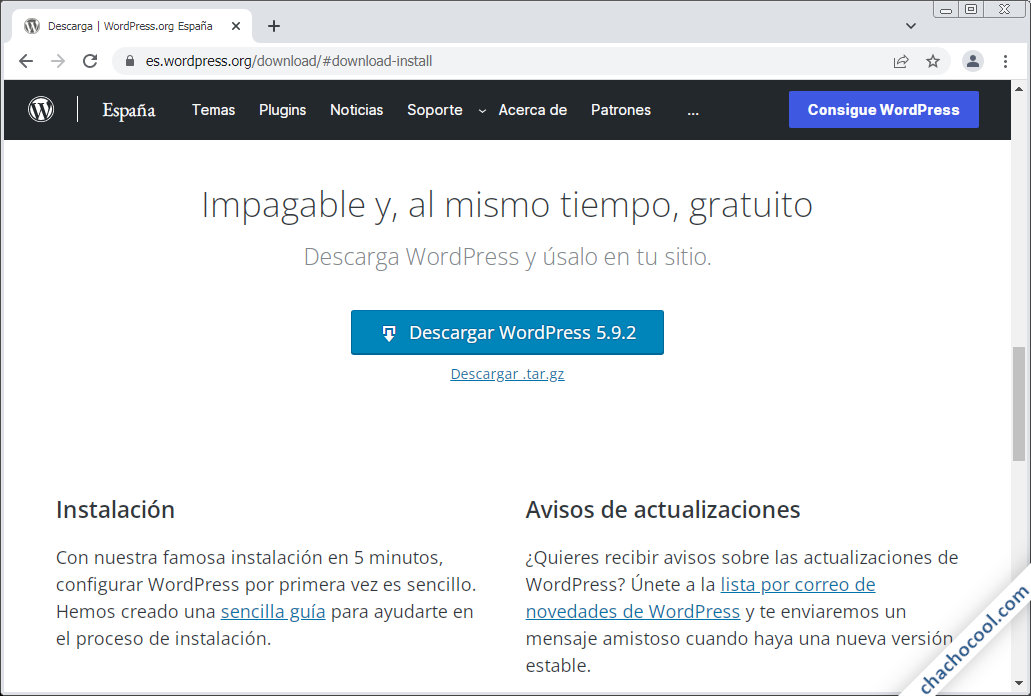
Task: Expand the Soporte submenu arrow
Action: (482, 111)
